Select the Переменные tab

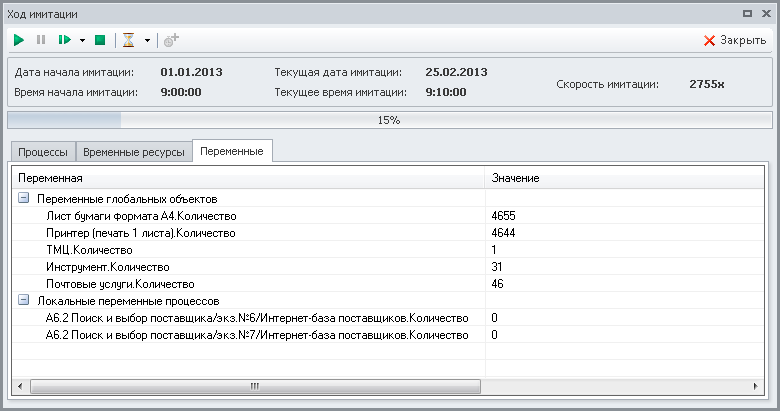click(x=231, y=151)
